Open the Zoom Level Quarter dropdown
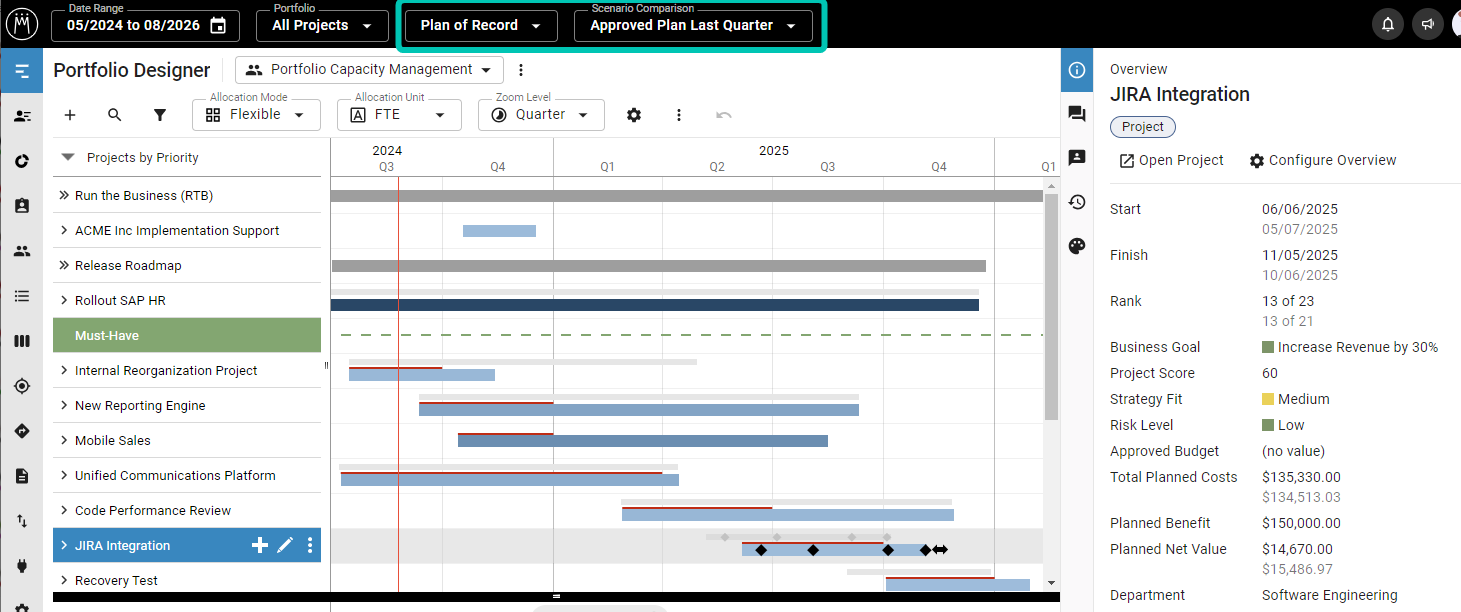This screenshot has width=1461, height=612. (x=541, y=115)
